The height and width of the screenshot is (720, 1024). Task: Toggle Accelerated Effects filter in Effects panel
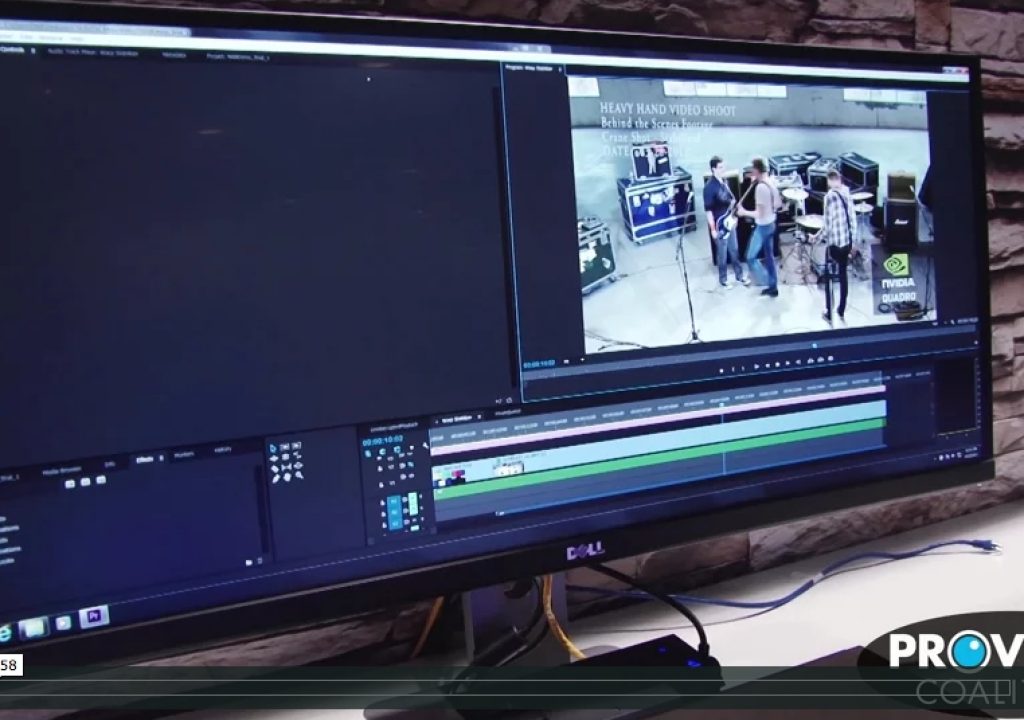click(x=70, y=484)
